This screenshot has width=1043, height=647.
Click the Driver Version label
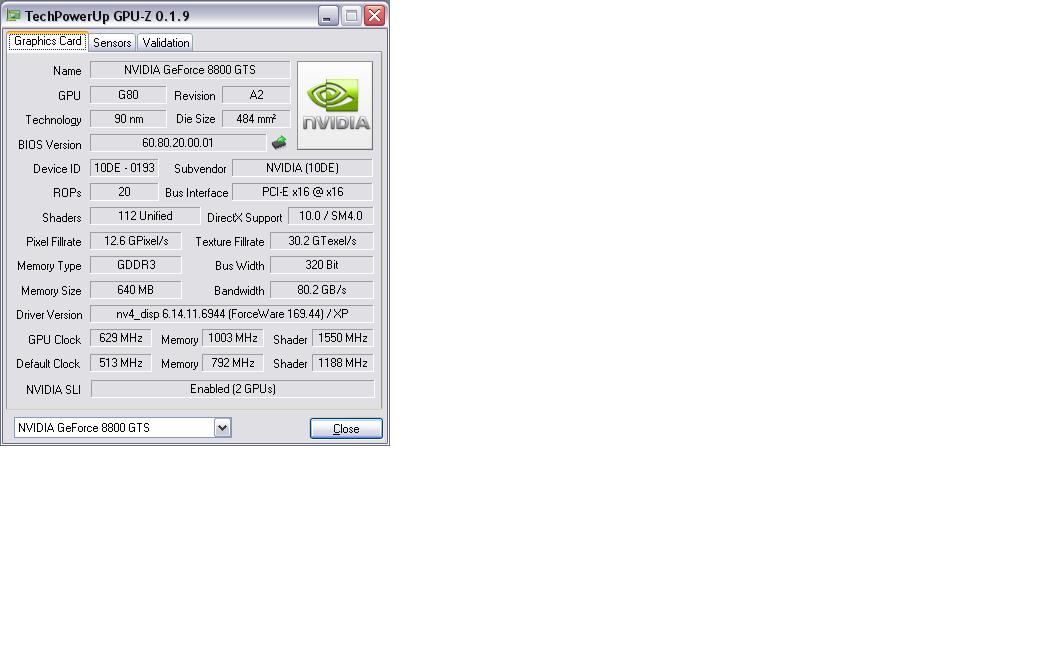(49, 315)
